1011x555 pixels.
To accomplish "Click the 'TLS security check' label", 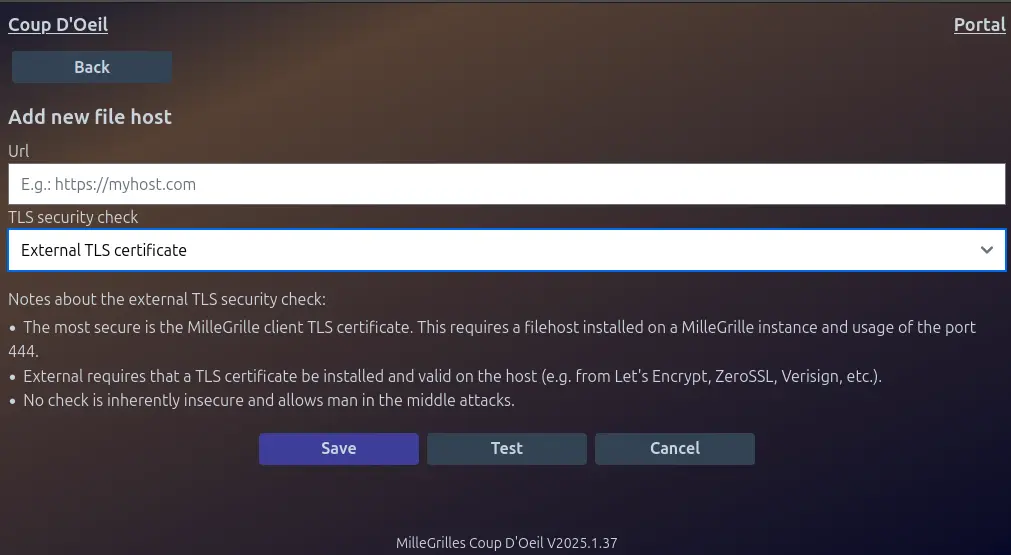I will point(73,217).
